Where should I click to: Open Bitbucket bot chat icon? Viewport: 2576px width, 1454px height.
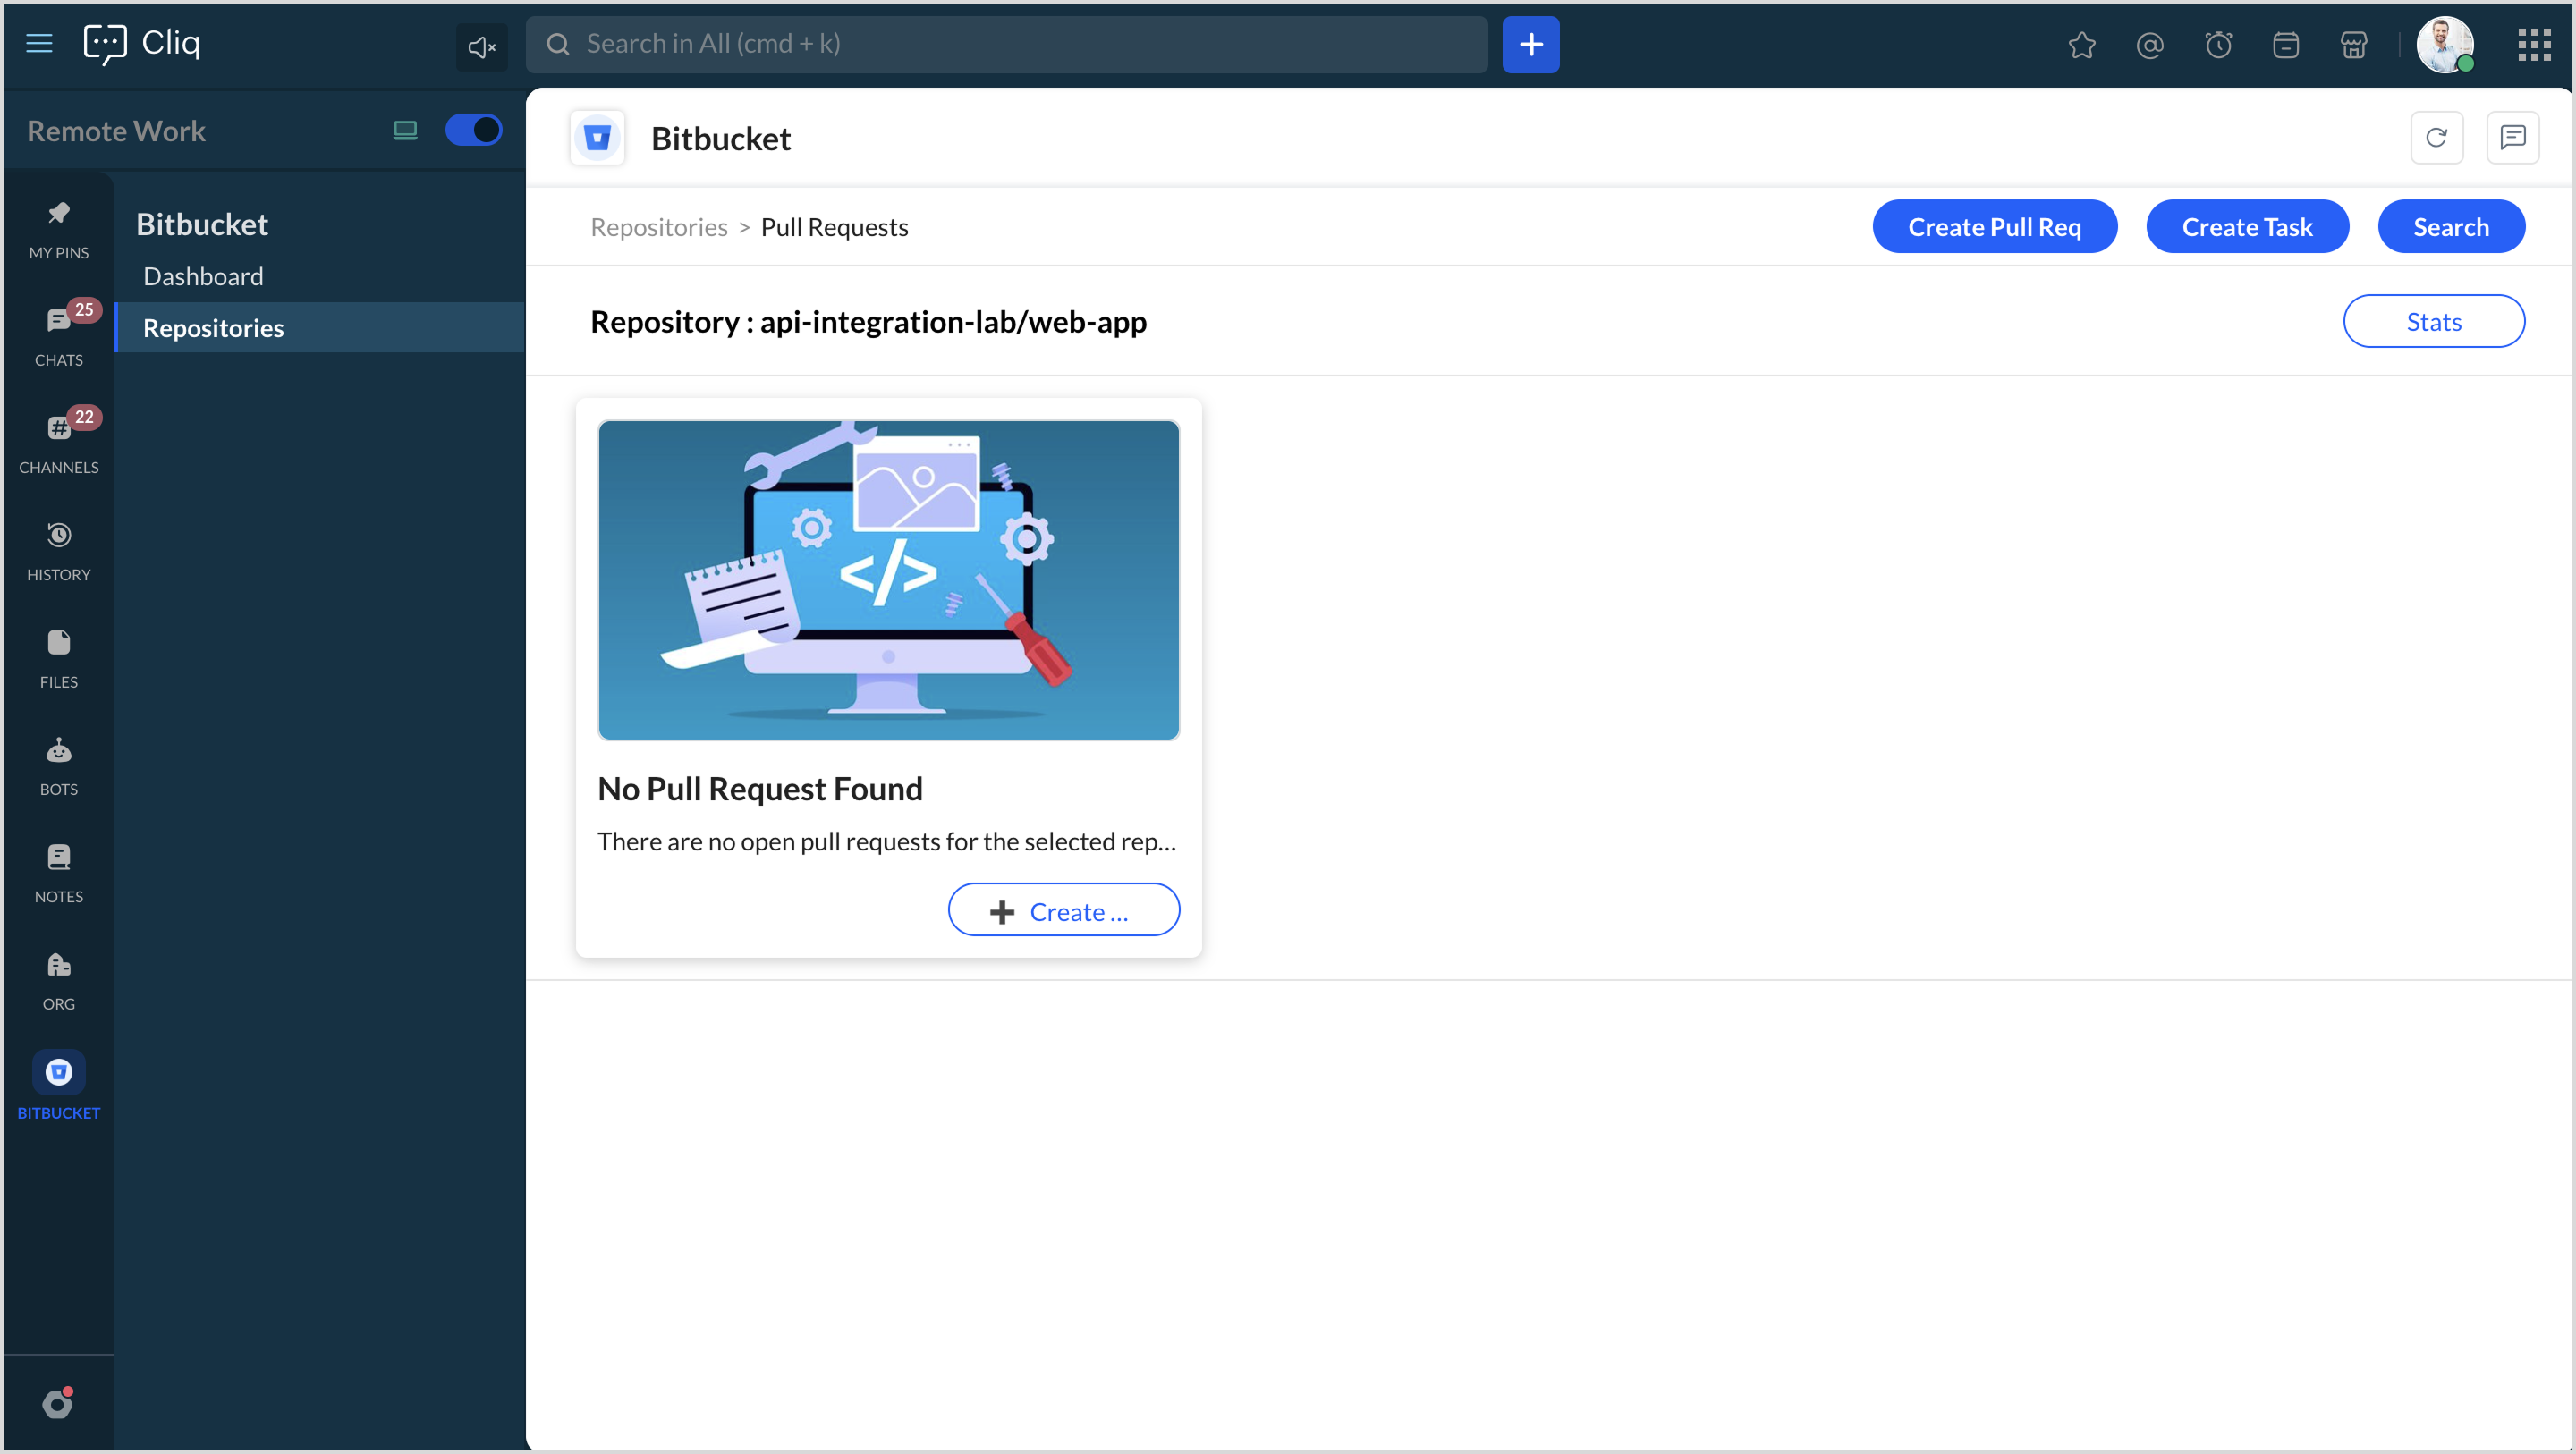click(x=2512, y=137)
